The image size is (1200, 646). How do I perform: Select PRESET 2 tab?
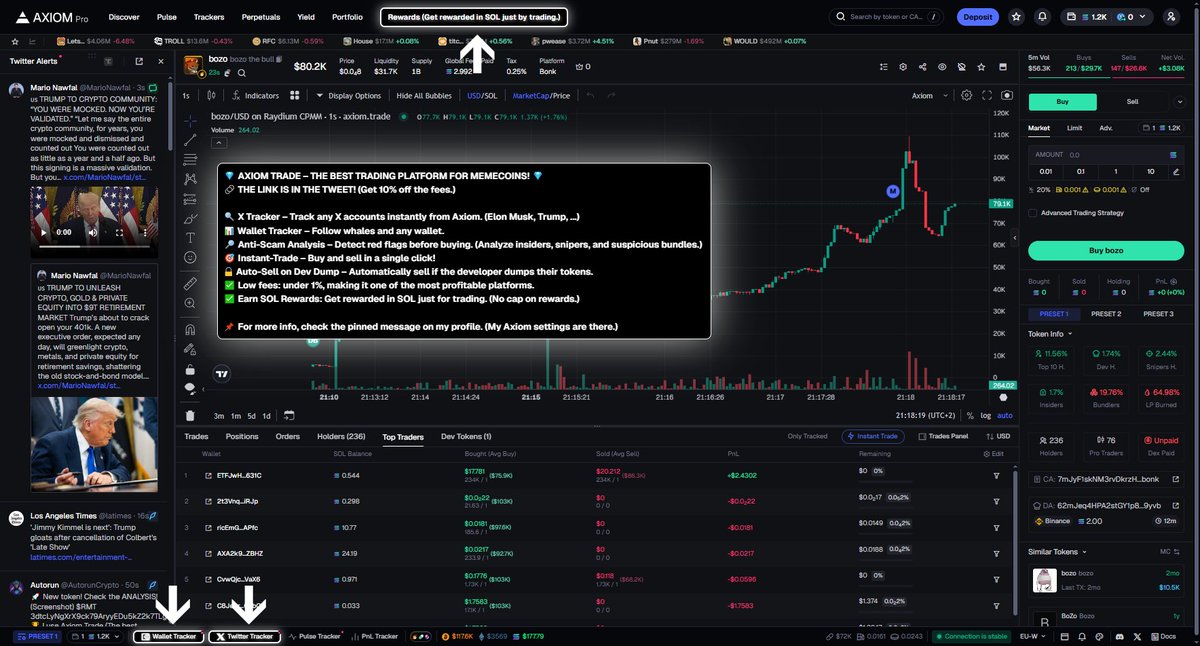pos(1105,314)
